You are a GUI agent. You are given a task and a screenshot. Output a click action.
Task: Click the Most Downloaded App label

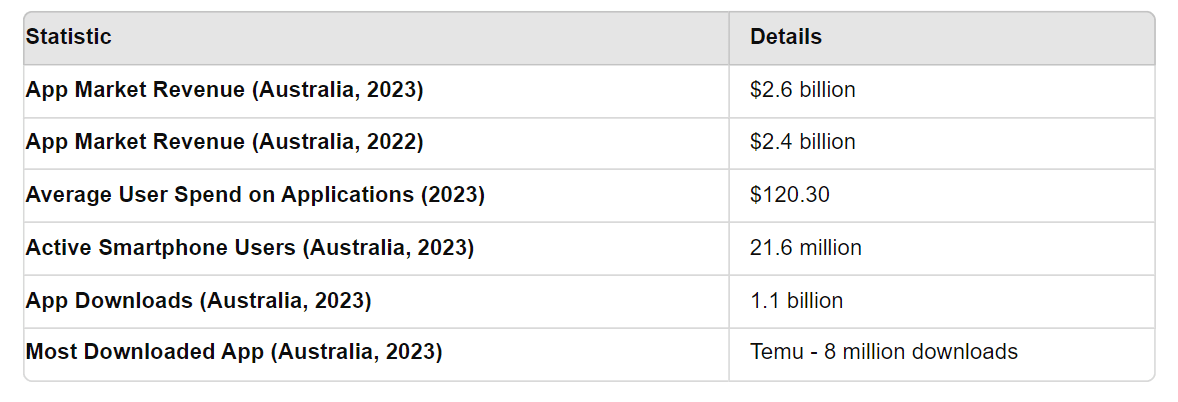233,352
